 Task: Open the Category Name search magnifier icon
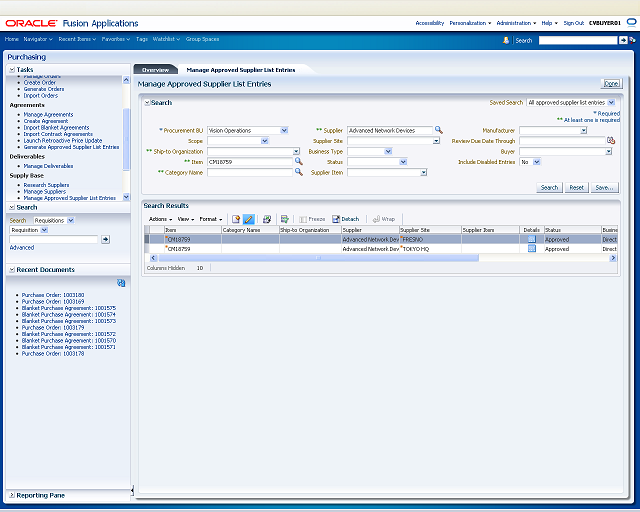coord(299,172)
